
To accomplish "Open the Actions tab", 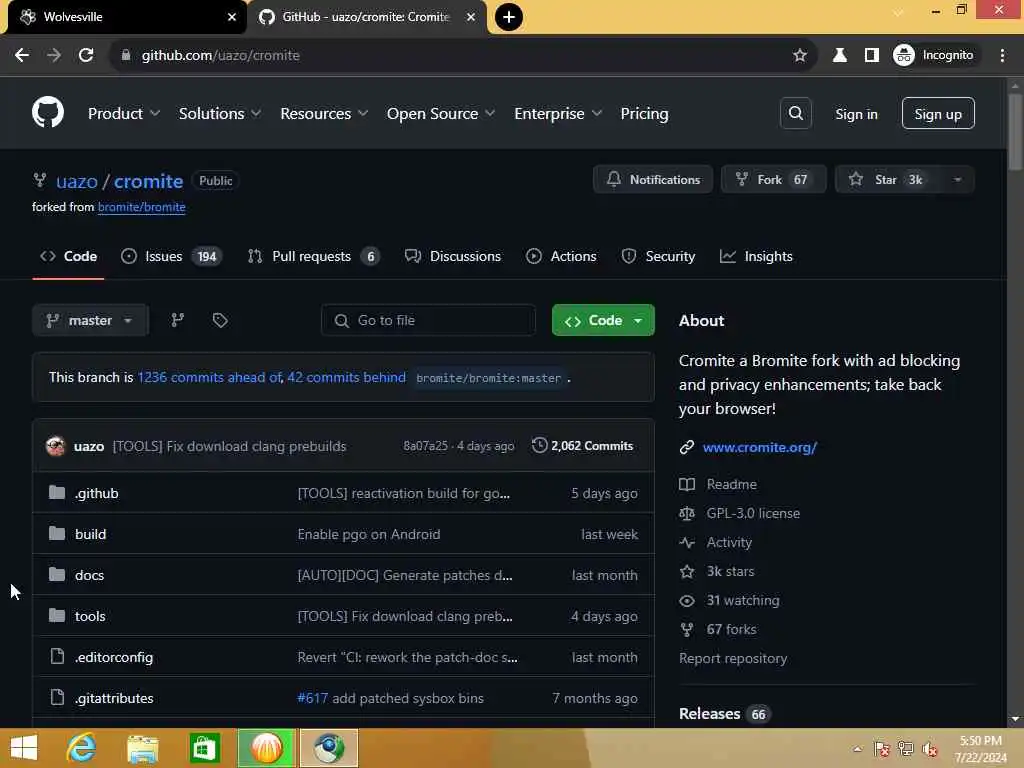I will (561, 256).
